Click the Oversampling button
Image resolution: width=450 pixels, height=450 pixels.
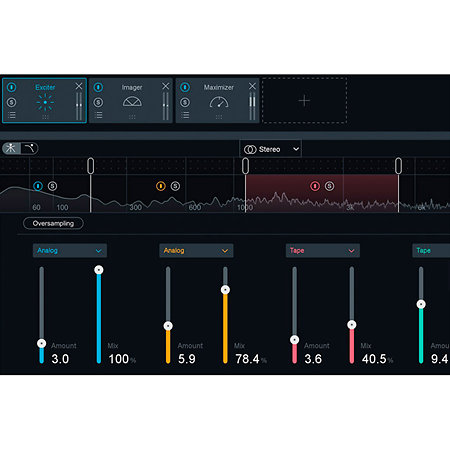point(53,223)
